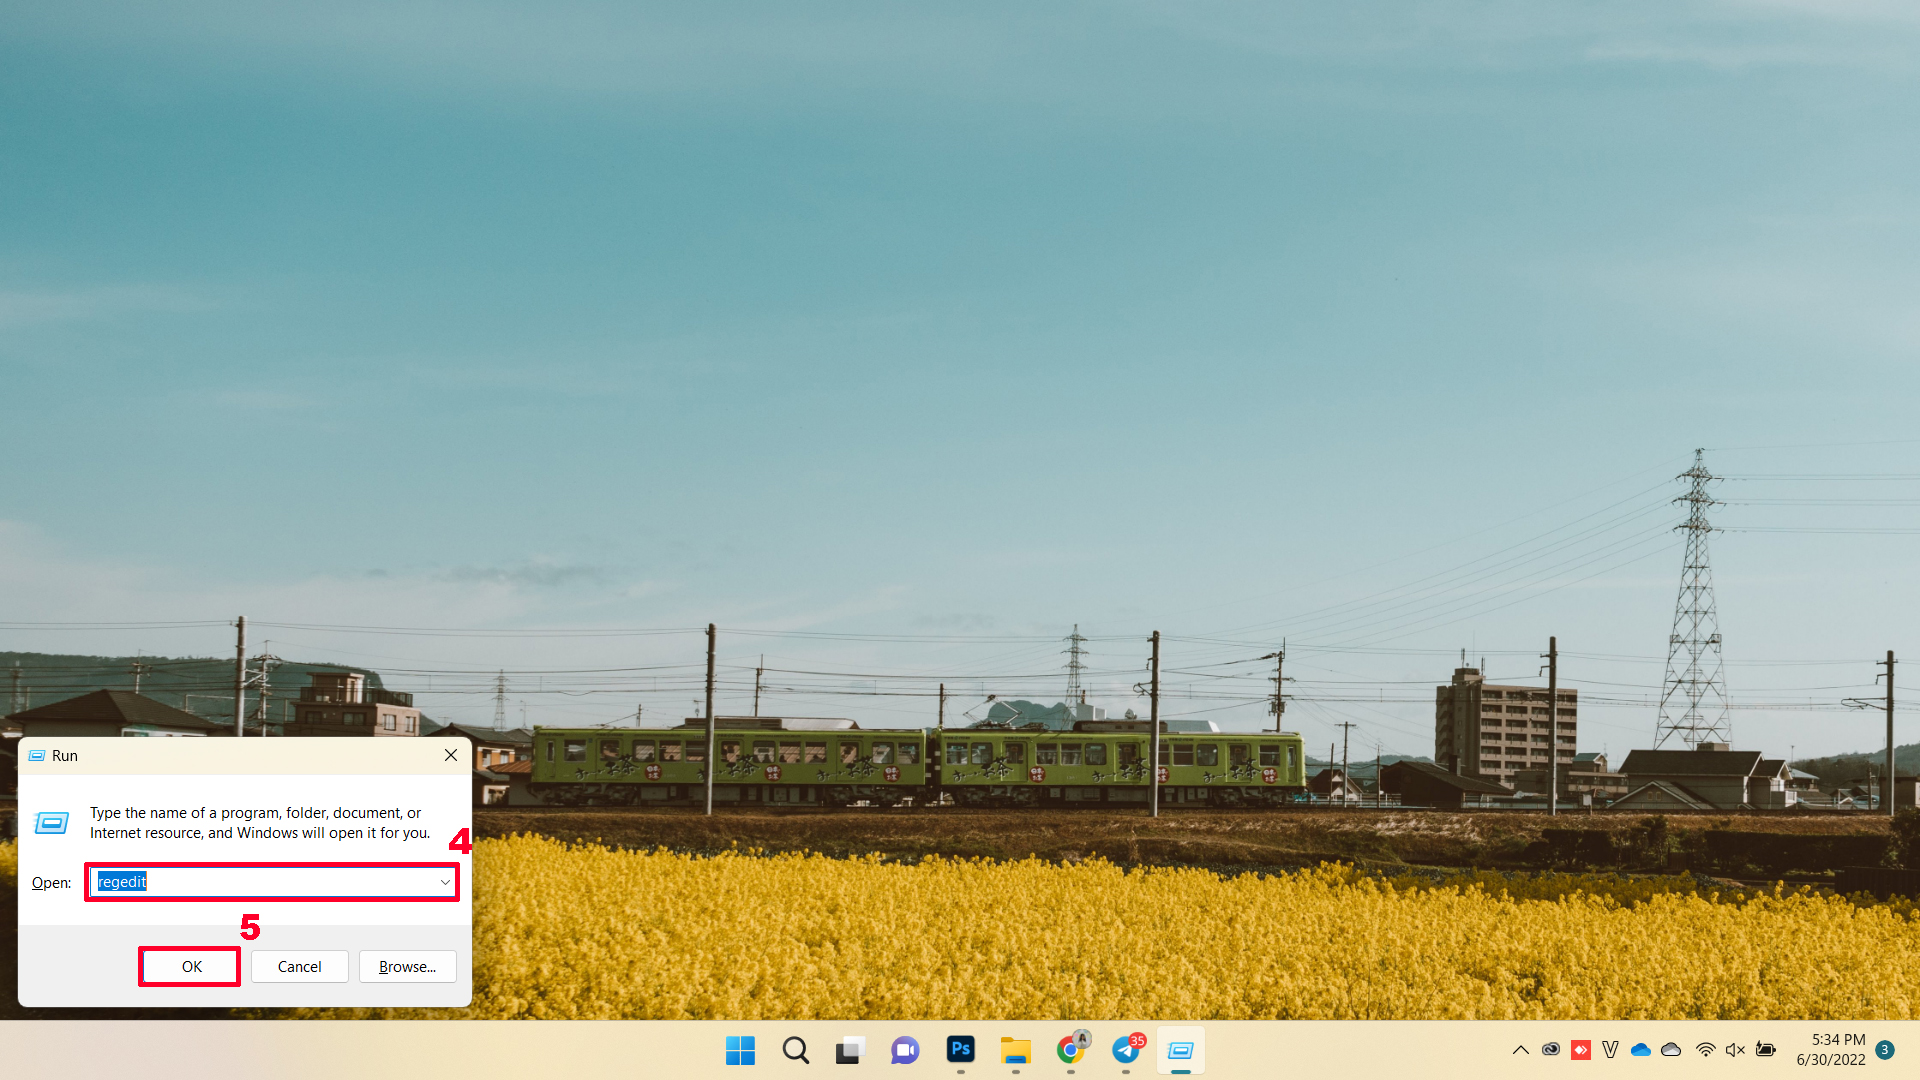This screenshot has height=1080, width=1920.
Task: Close the Run dialog window
Action: pyautogui.click(x=451, y=755)
